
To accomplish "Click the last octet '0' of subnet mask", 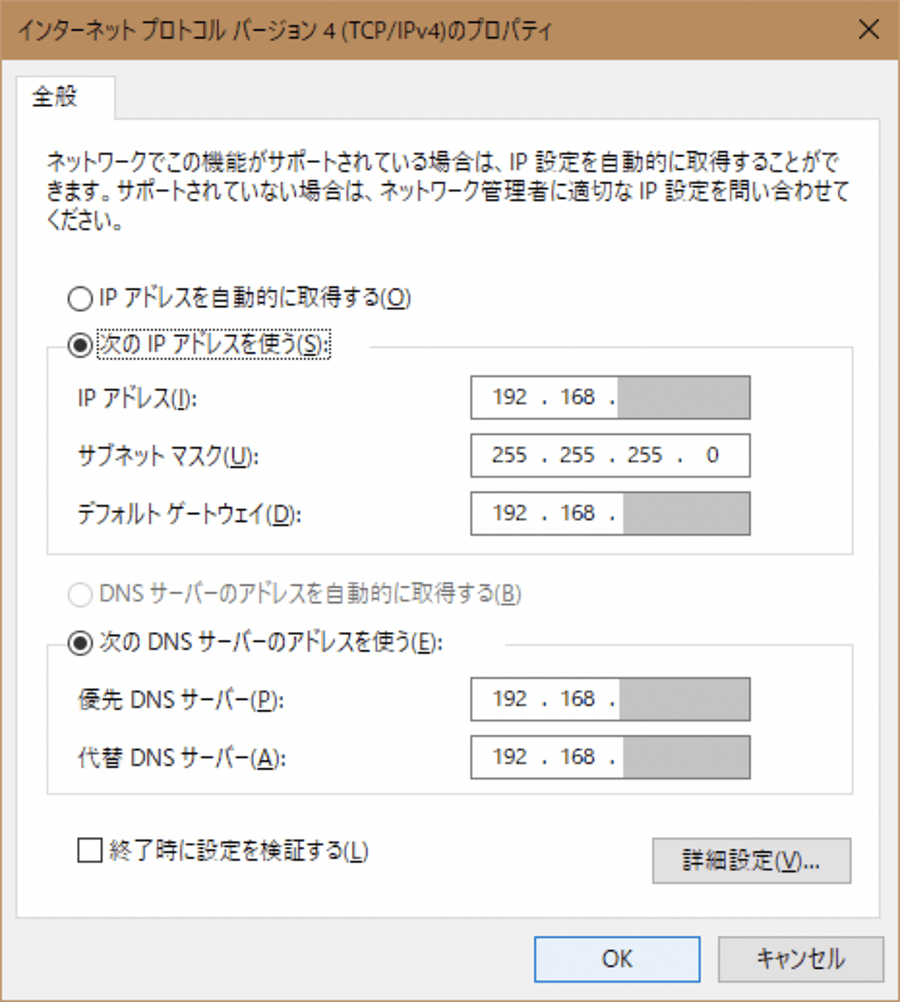I will point(712,456).
